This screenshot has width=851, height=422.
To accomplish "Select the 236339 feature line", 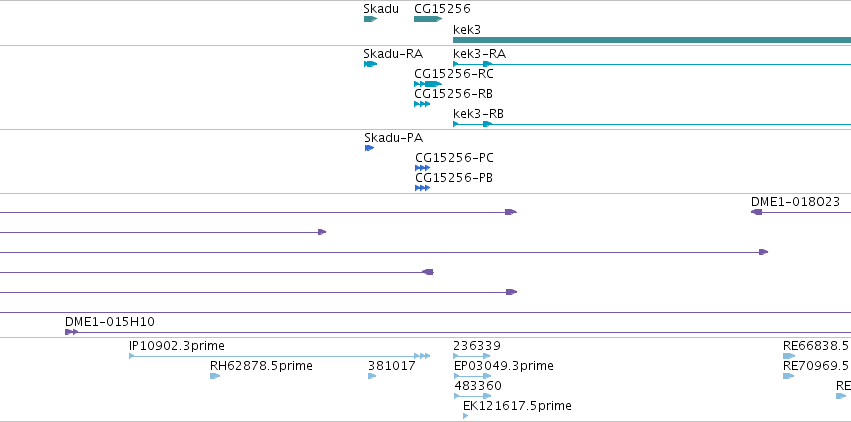I will (x=472, y=356).
